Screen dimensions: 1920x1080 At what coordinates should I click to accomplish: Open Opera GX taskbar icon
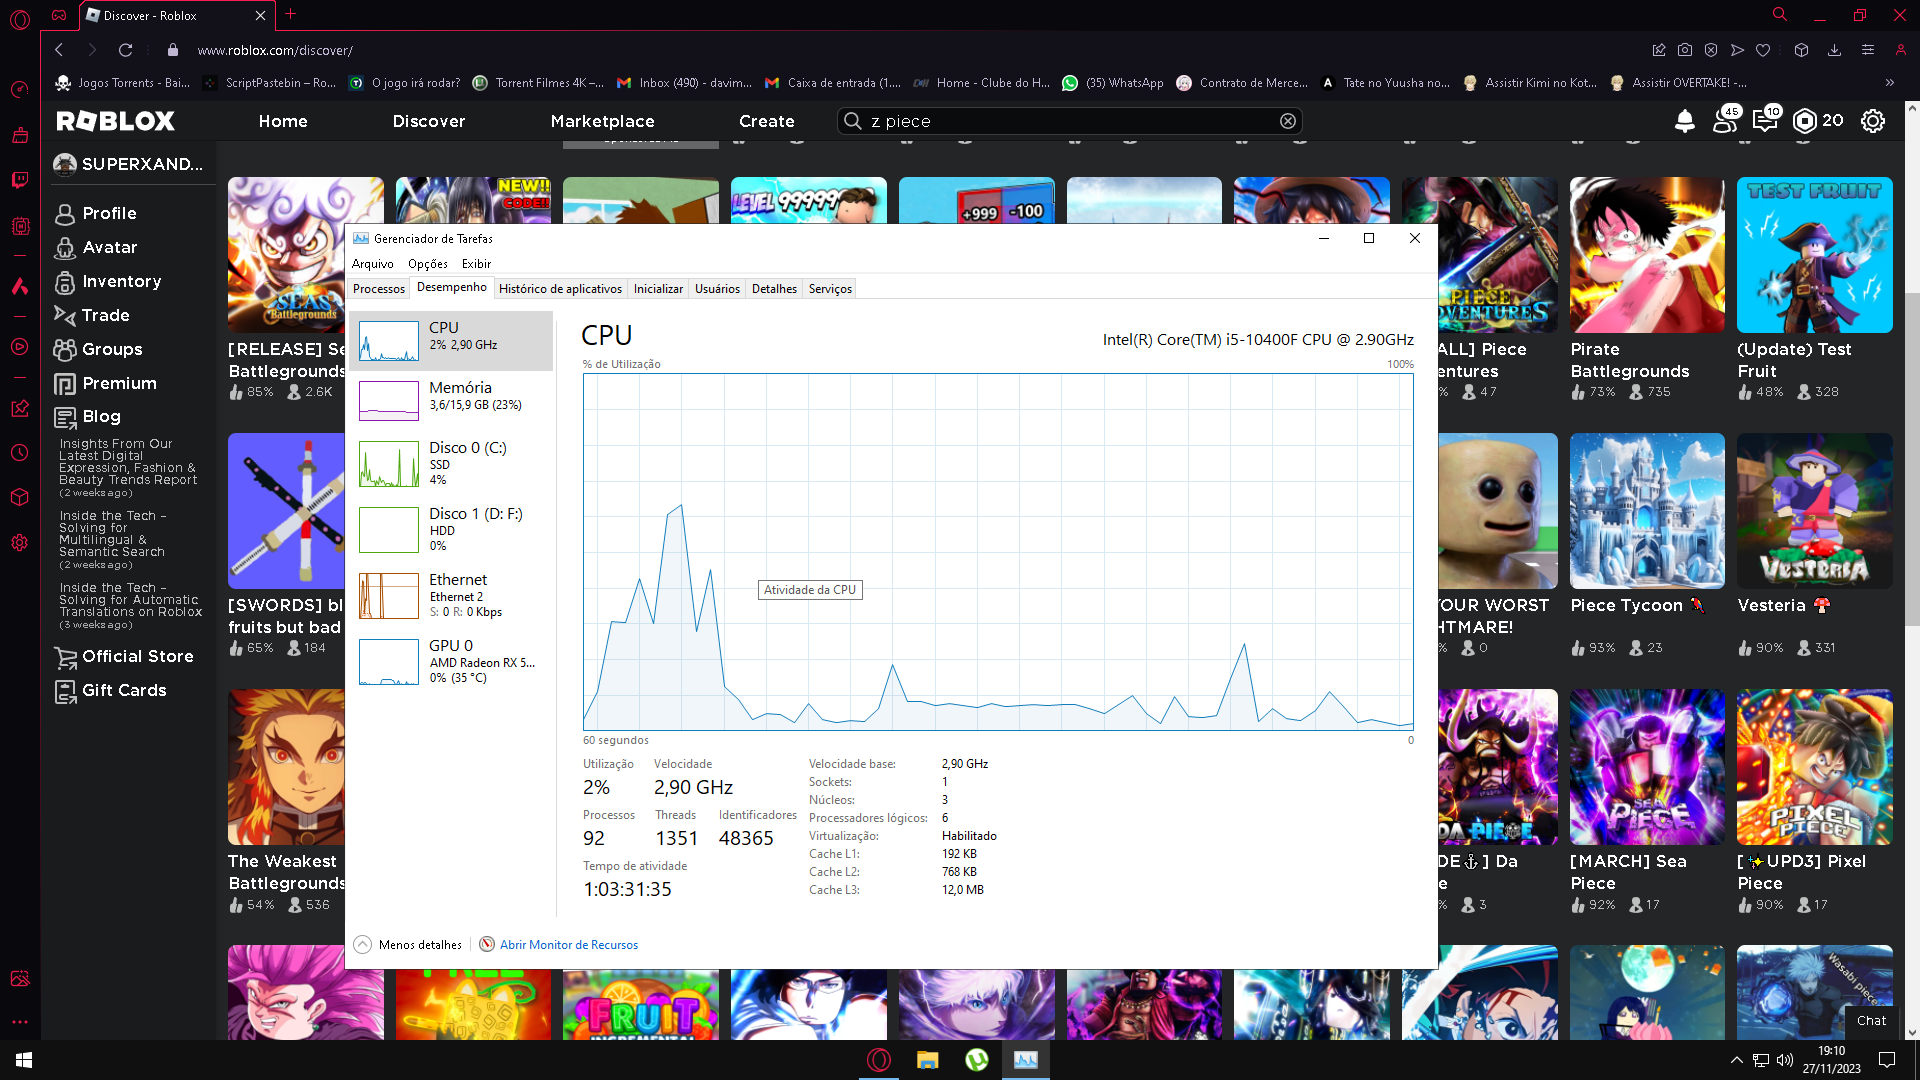pyautogui.click(x=879, y=1060)
